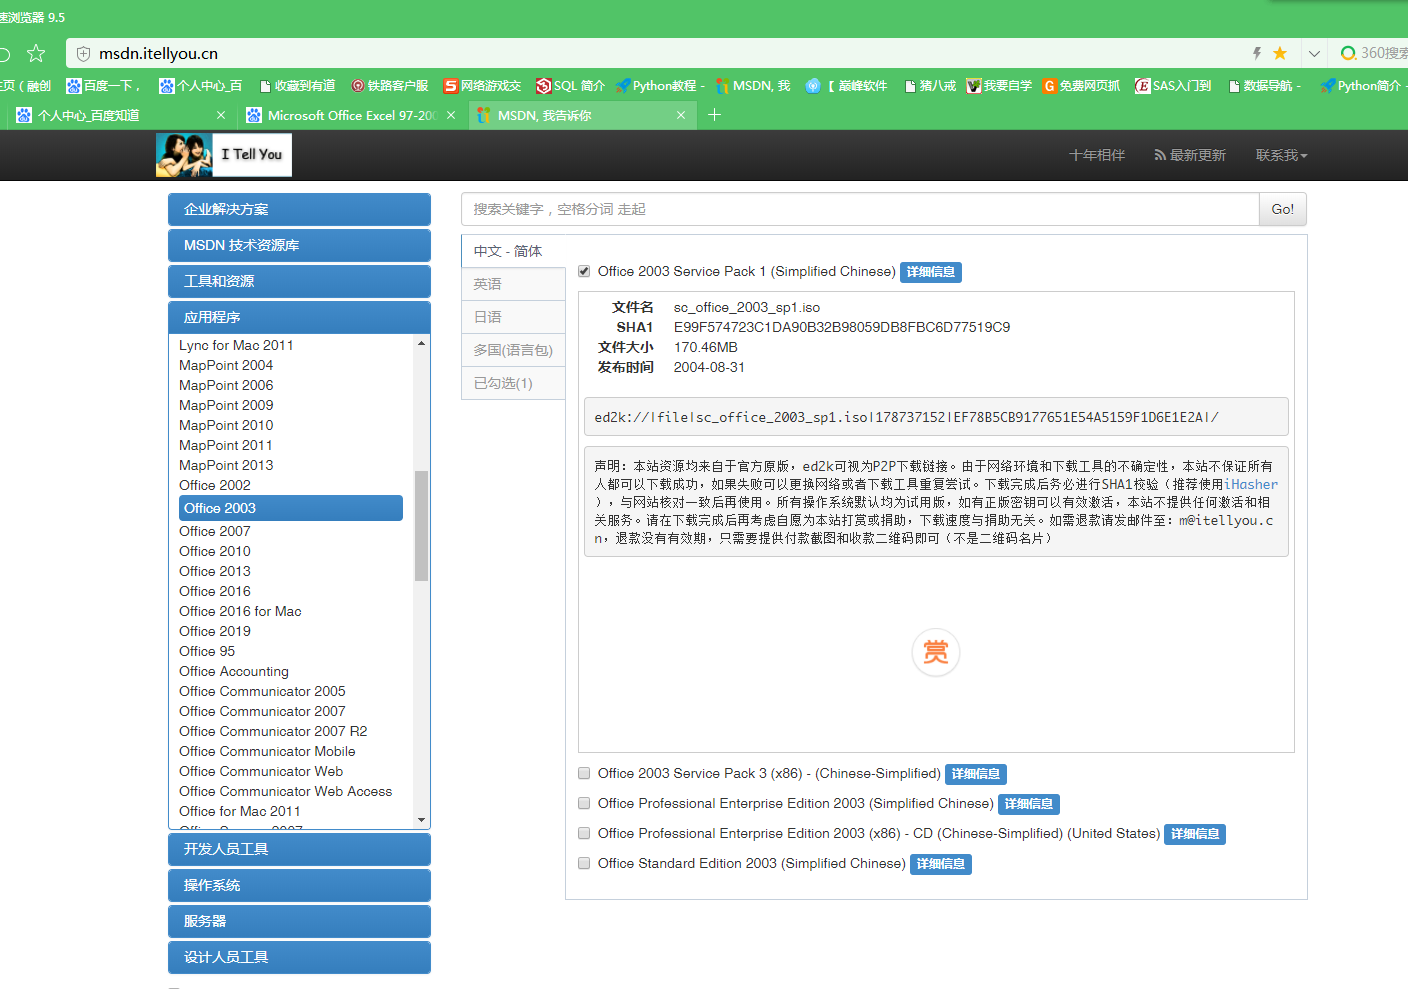Select MapPoint 2013 in the application list
Viewport: 1408px width, 989px height.
pos(226,465)
